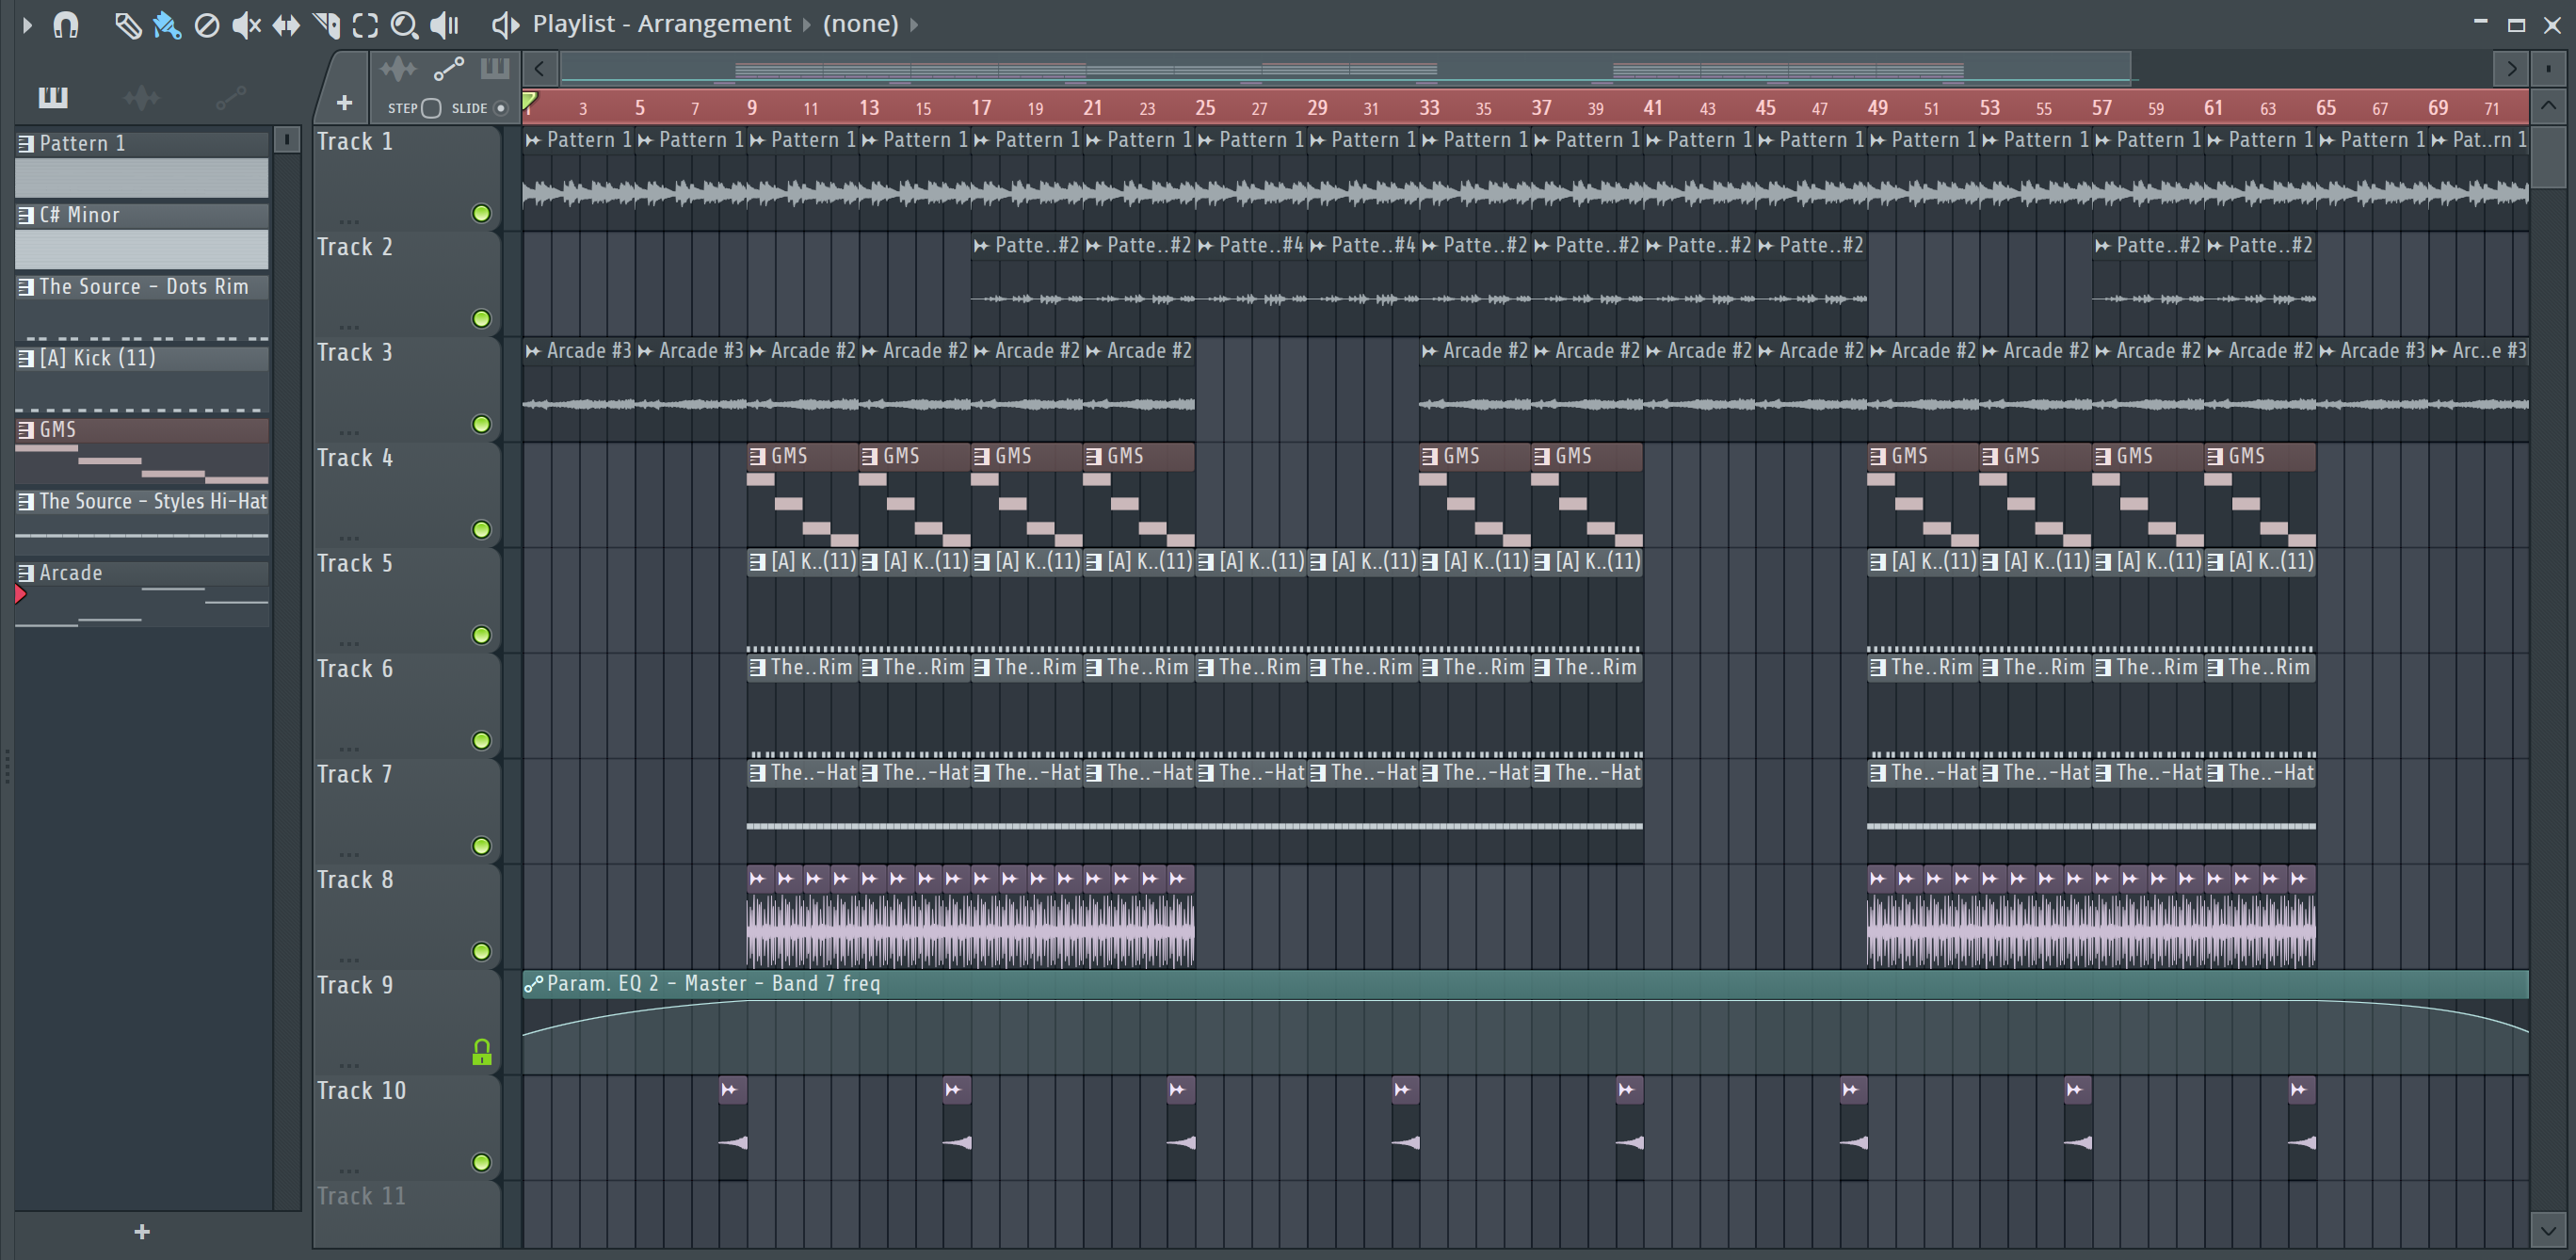Focus audio clips in playlist header
The image size is (2576, 1260).
point(398,69)
